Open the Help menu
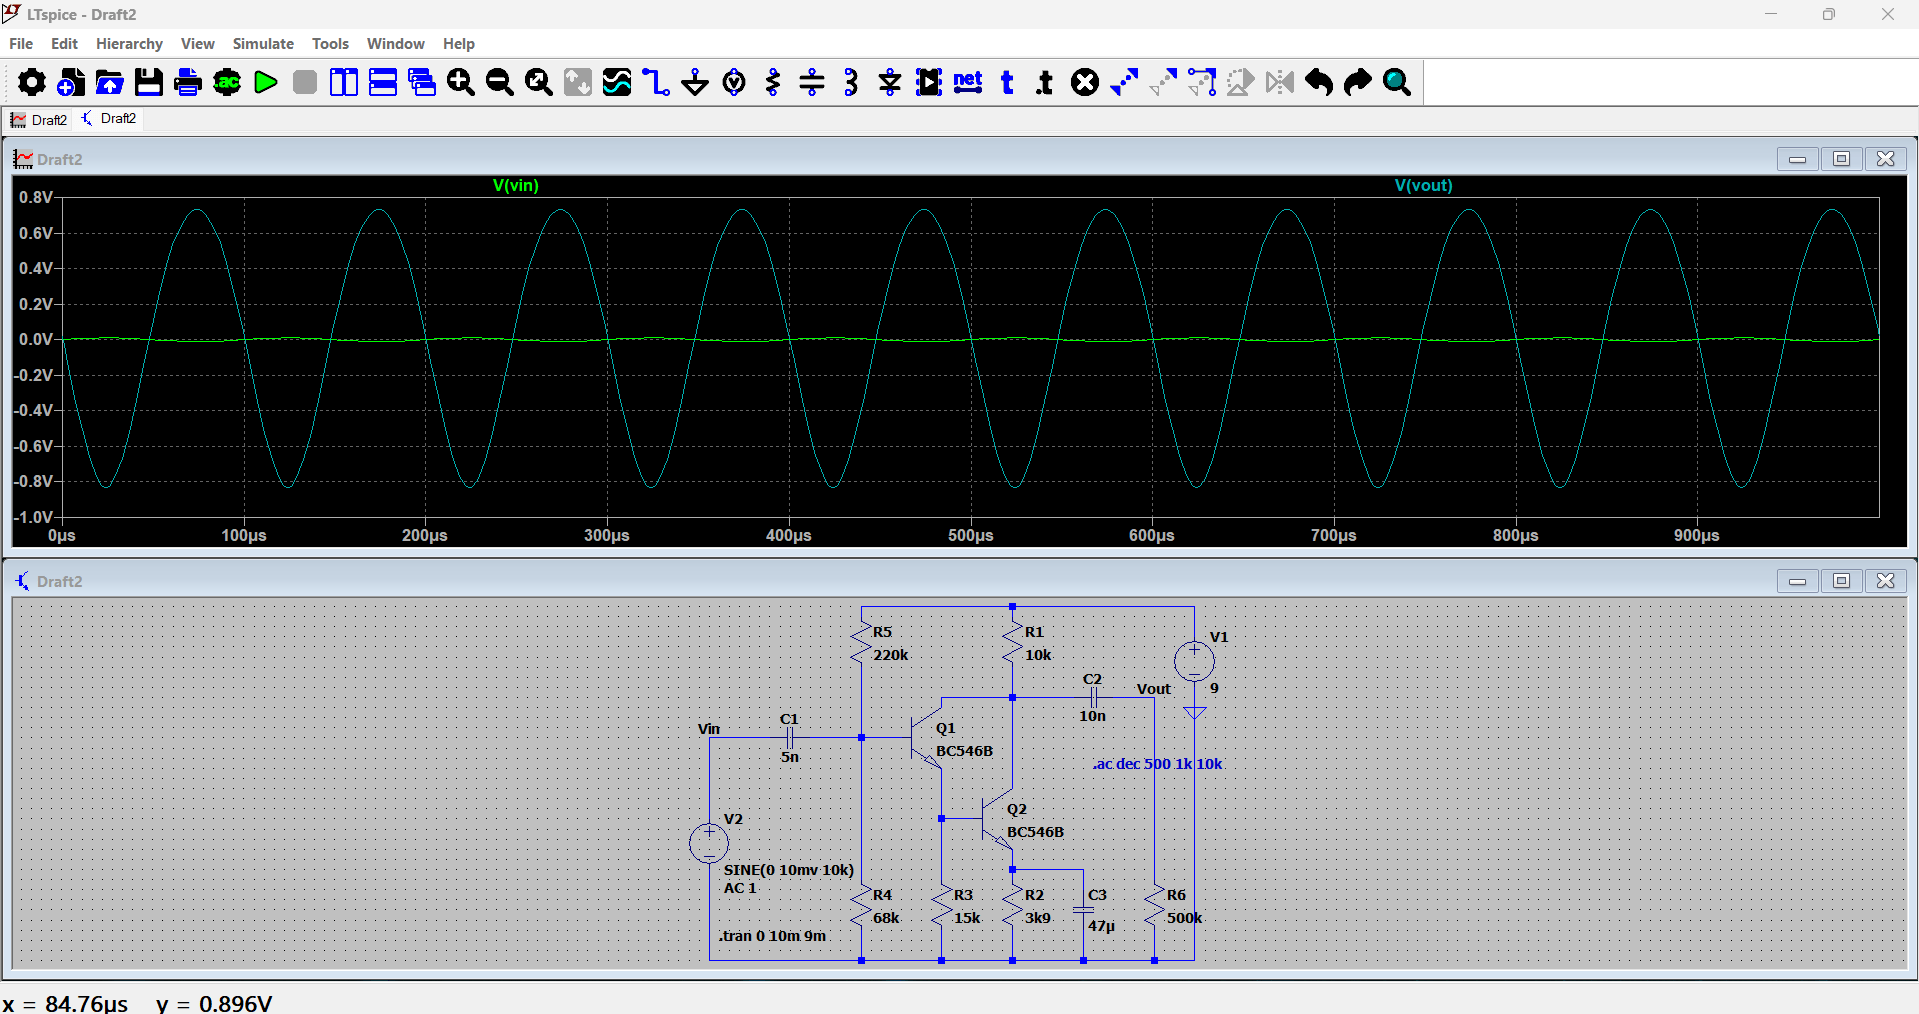Viewport: 1919px width, 1014px height. click(x=459, y=44)
